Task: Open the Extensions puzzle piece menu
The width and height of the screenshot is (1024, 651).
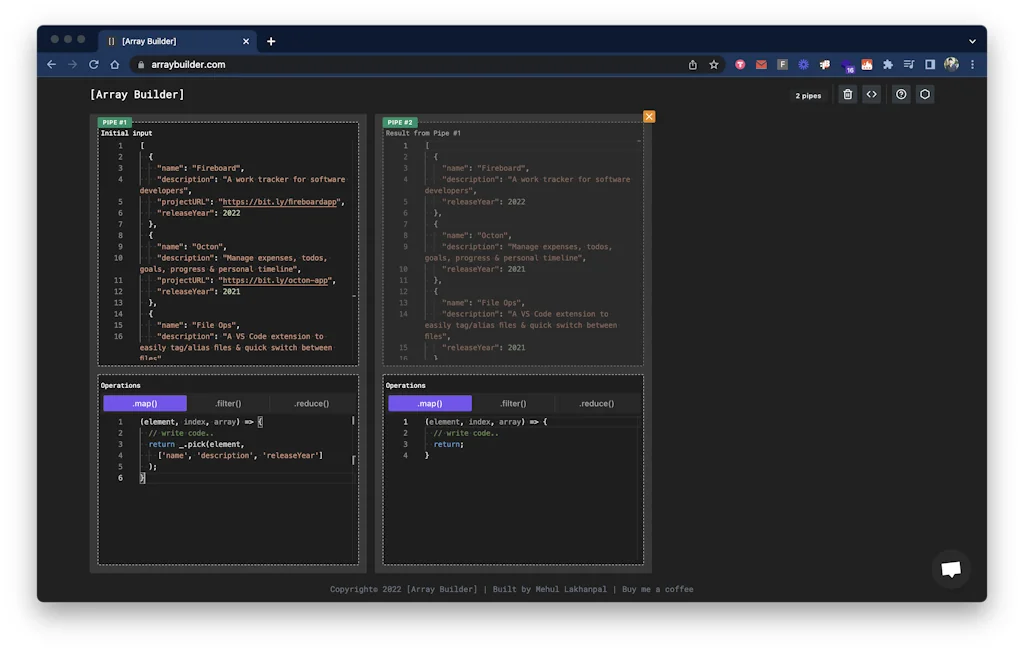Action: point(888,65)
